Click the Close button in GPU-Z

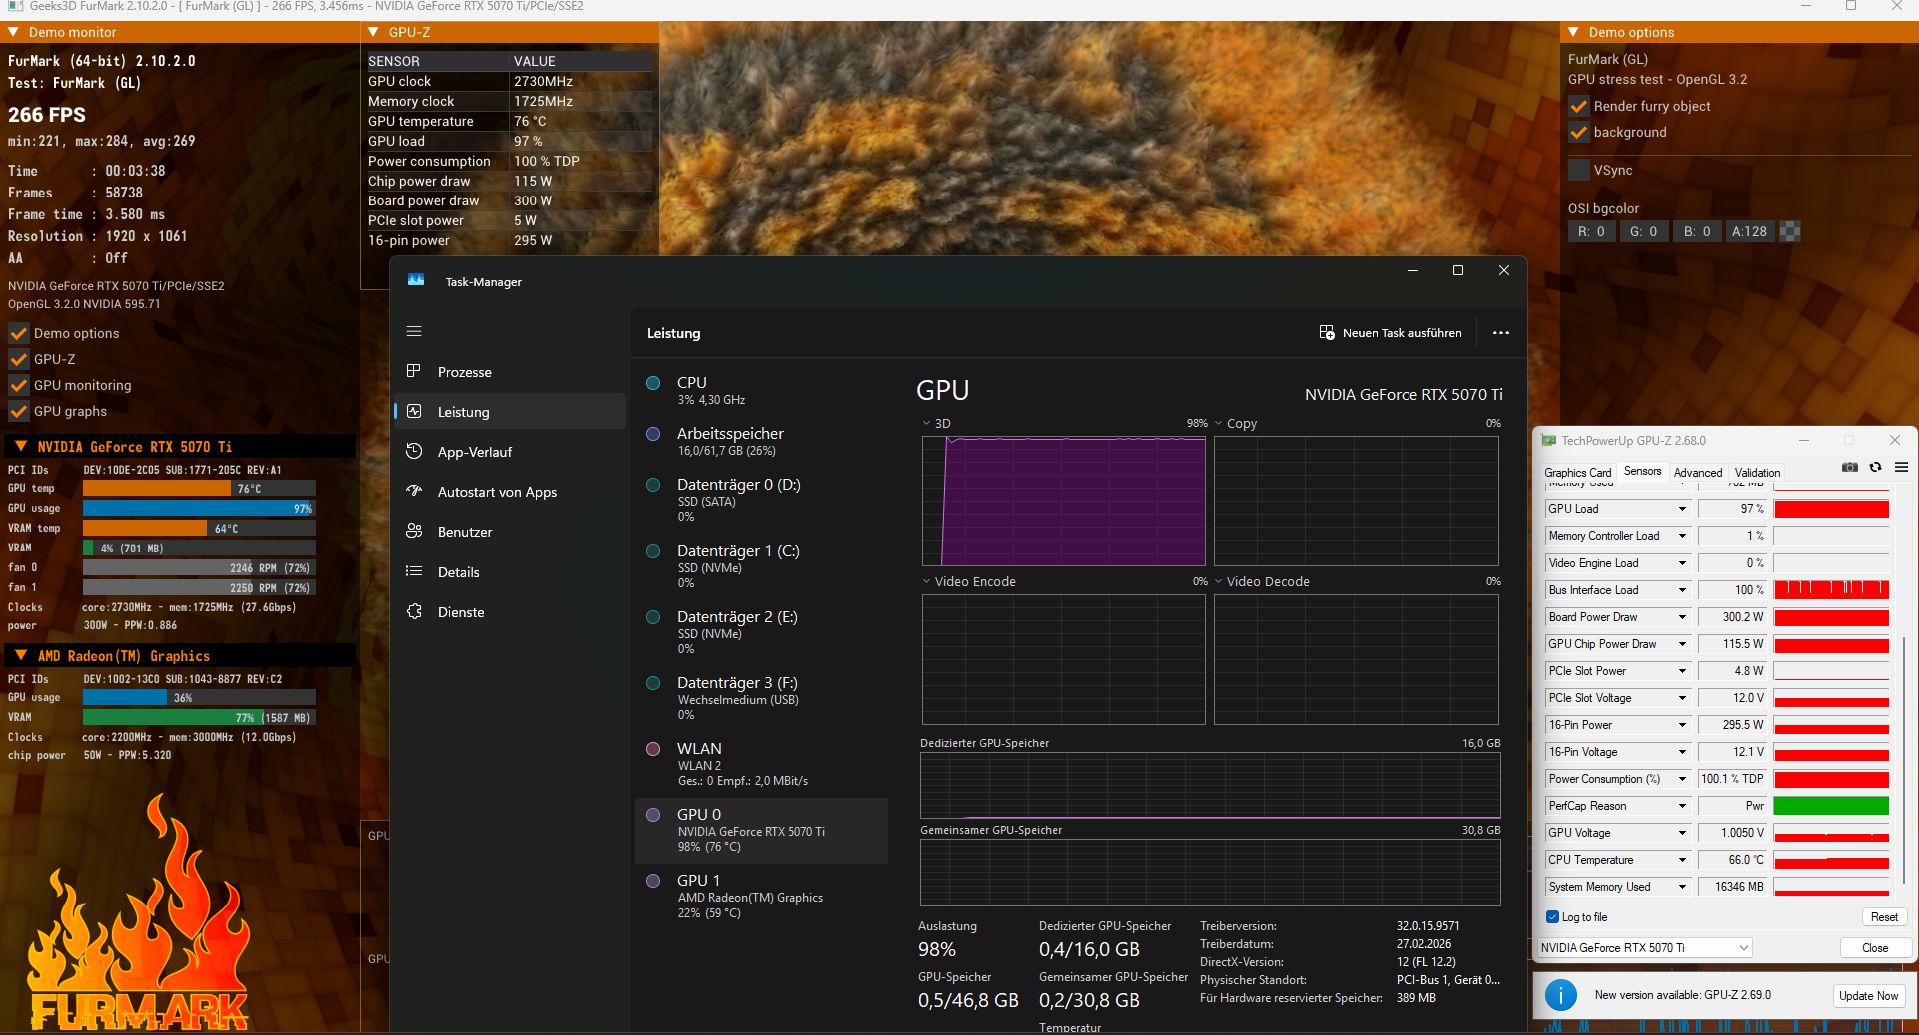[x=1875, y=948]
